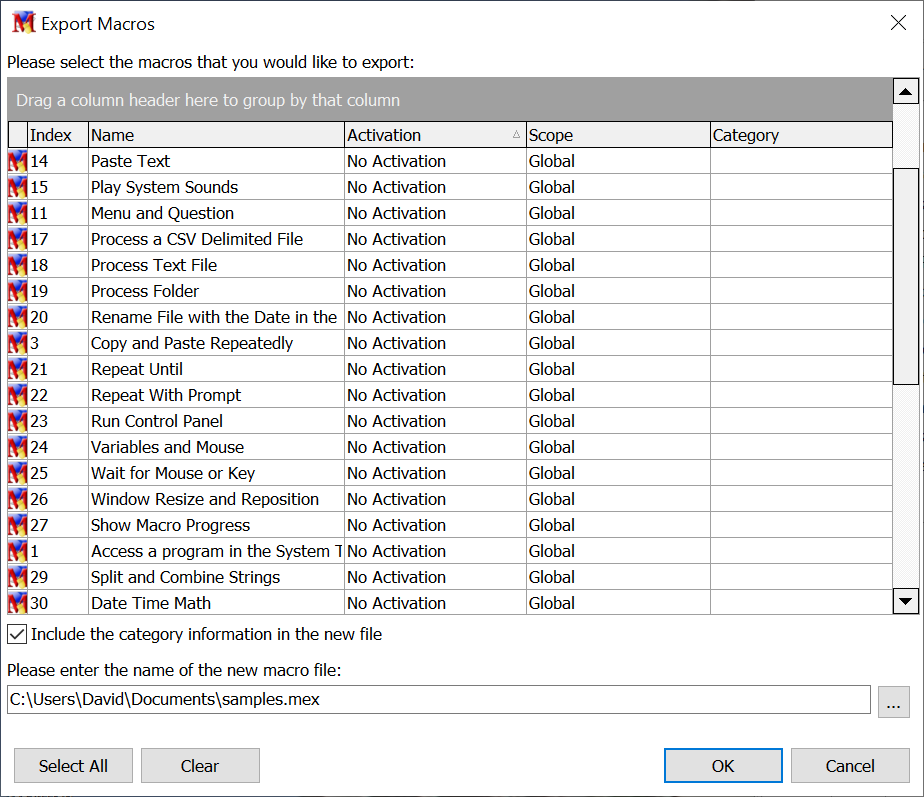Click the Category column header
Viewport: 924px width, 797px height.
(800, 135)
